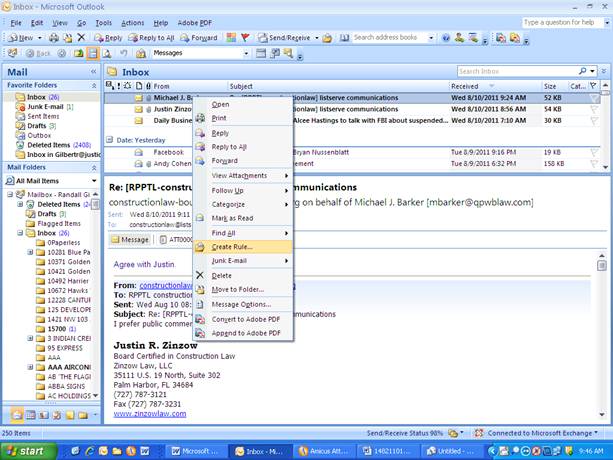Image resolution: width=613 pixels, height=460 pixels.
Task: Open the All Mail Items dropdown
Action: tap(94, 181)
